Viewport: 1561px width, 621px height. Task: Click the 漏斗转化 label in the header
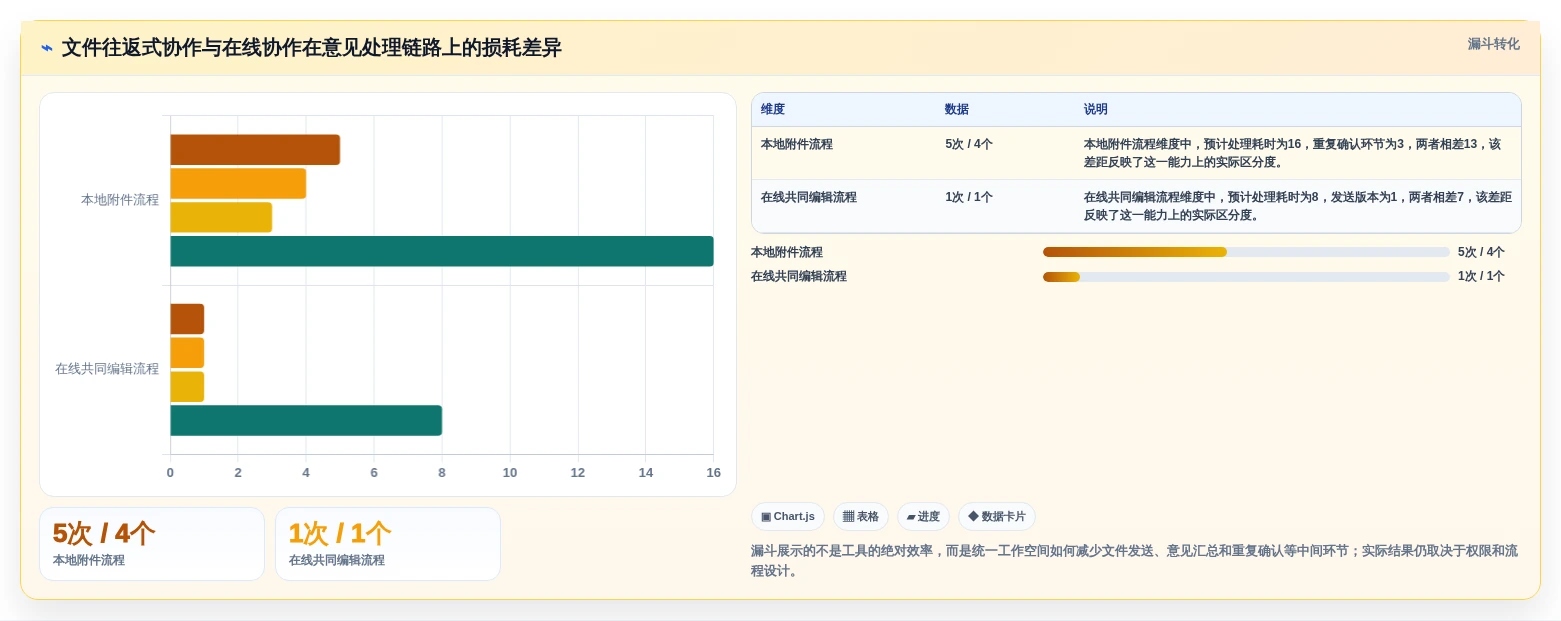pyautogui.click(x=1493, y=44)
